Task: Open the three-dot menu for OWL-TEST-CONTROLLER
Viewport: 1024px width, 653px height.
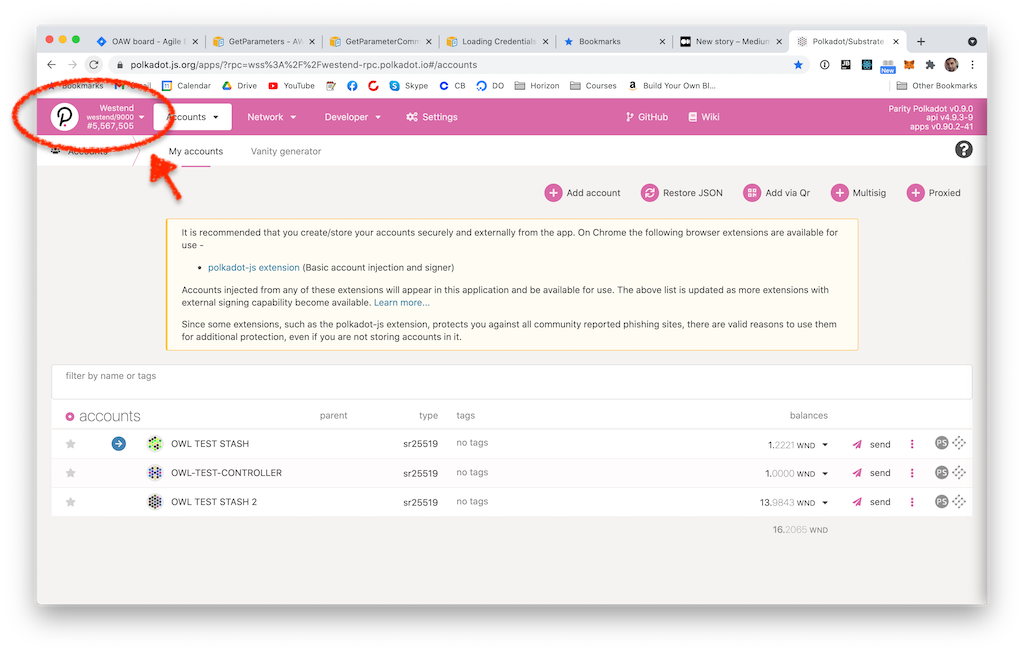Action: point(912,473)
